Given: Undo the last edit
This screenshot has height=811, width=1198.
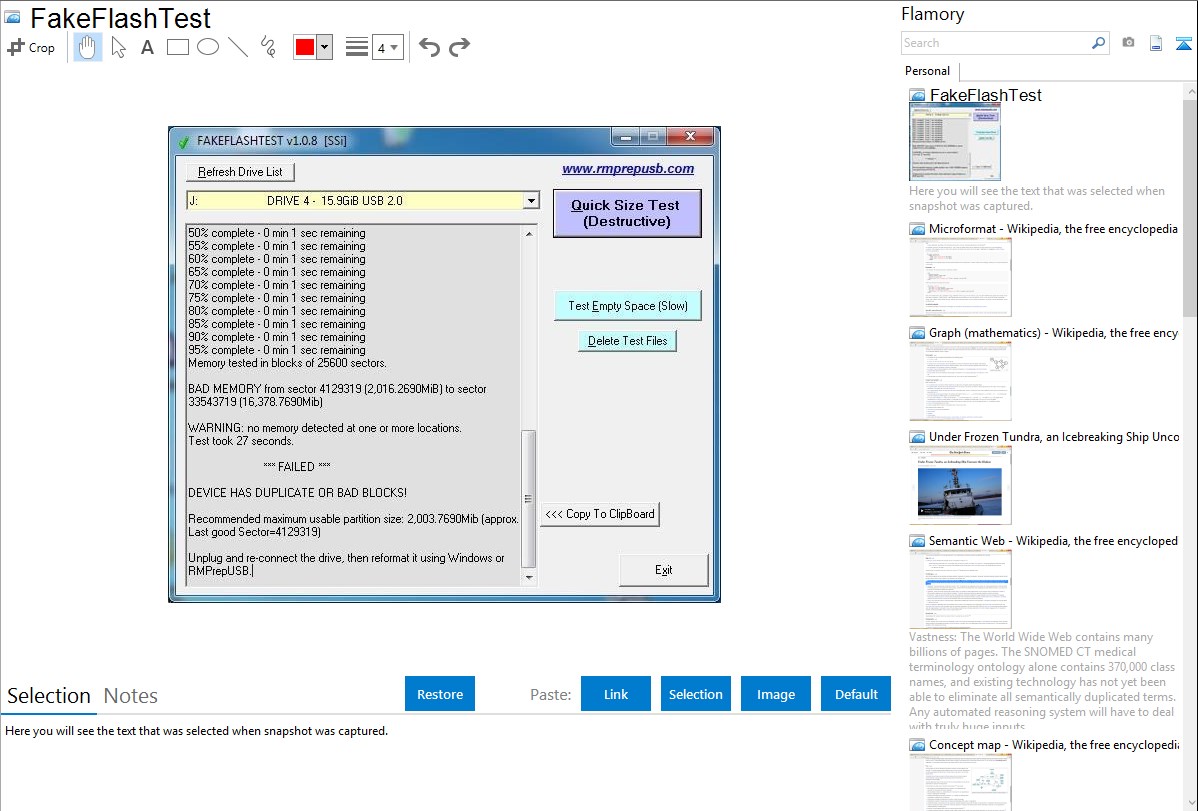Looking at the screenshot, I should tap(429, 47).
